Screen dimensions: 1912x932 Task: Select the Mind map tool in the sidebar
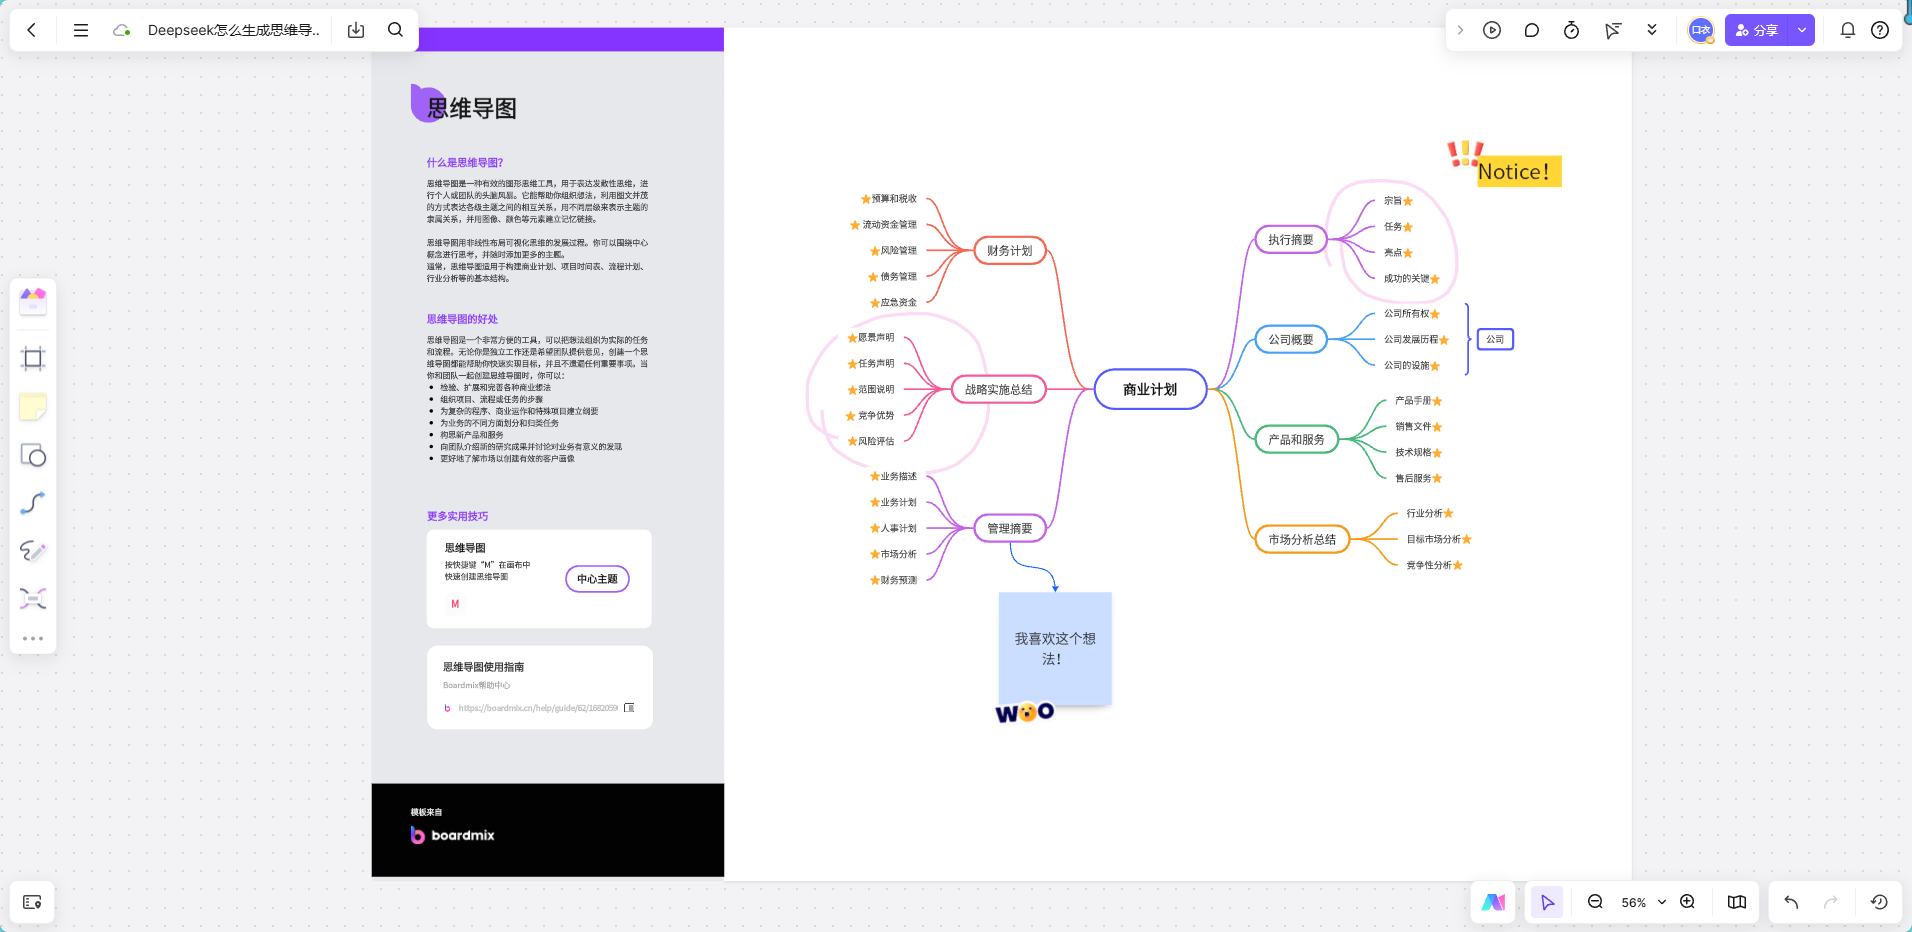pyautogui.click(x=33, y=598)
